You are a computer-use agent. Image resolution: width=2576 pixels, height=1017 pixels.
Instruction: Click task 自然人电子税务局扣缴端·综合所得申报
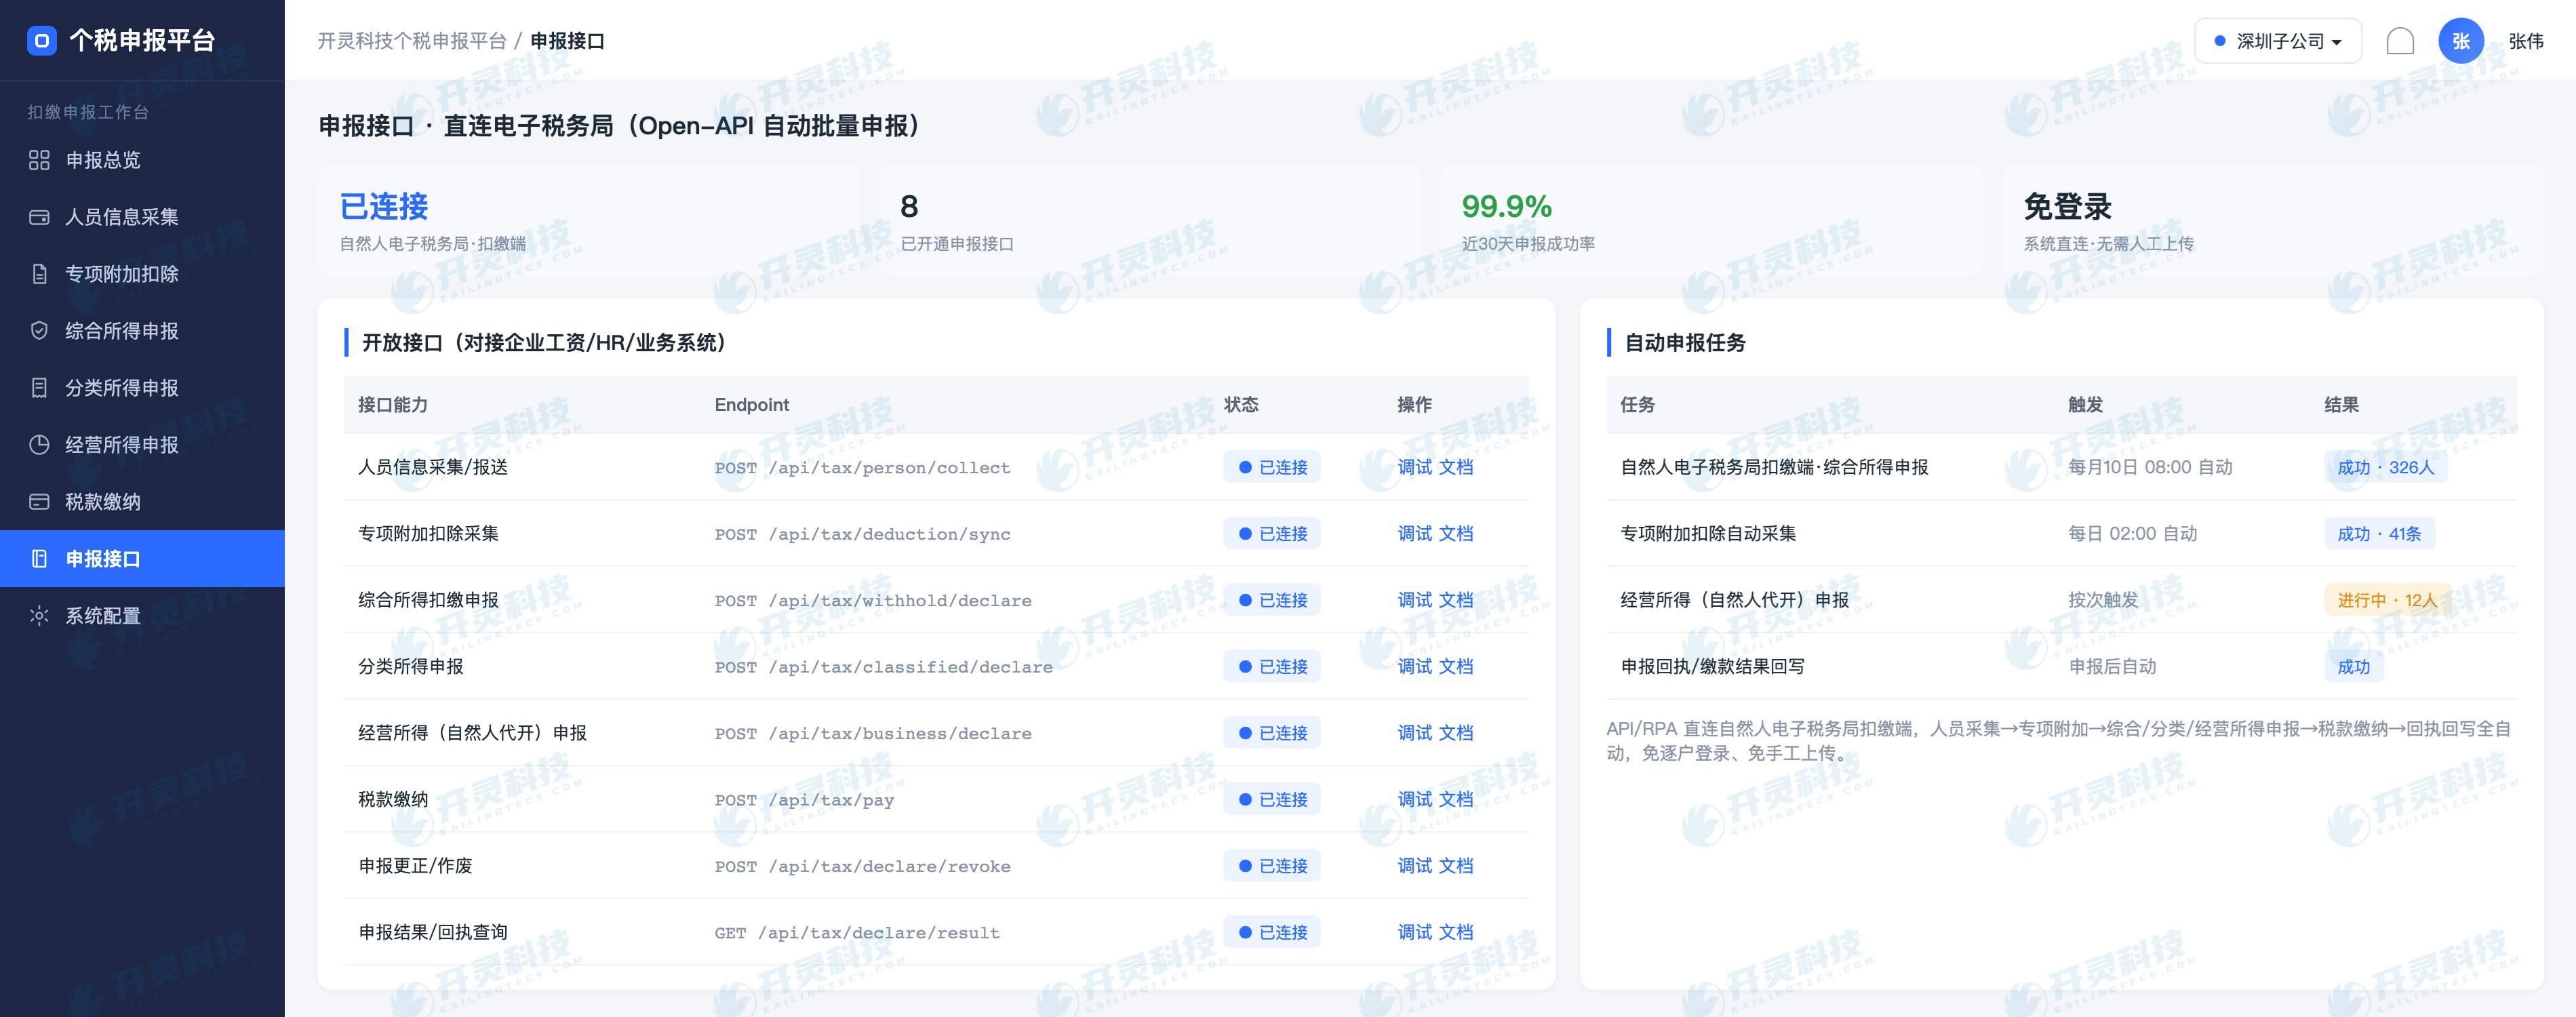tap(1774, 467)
